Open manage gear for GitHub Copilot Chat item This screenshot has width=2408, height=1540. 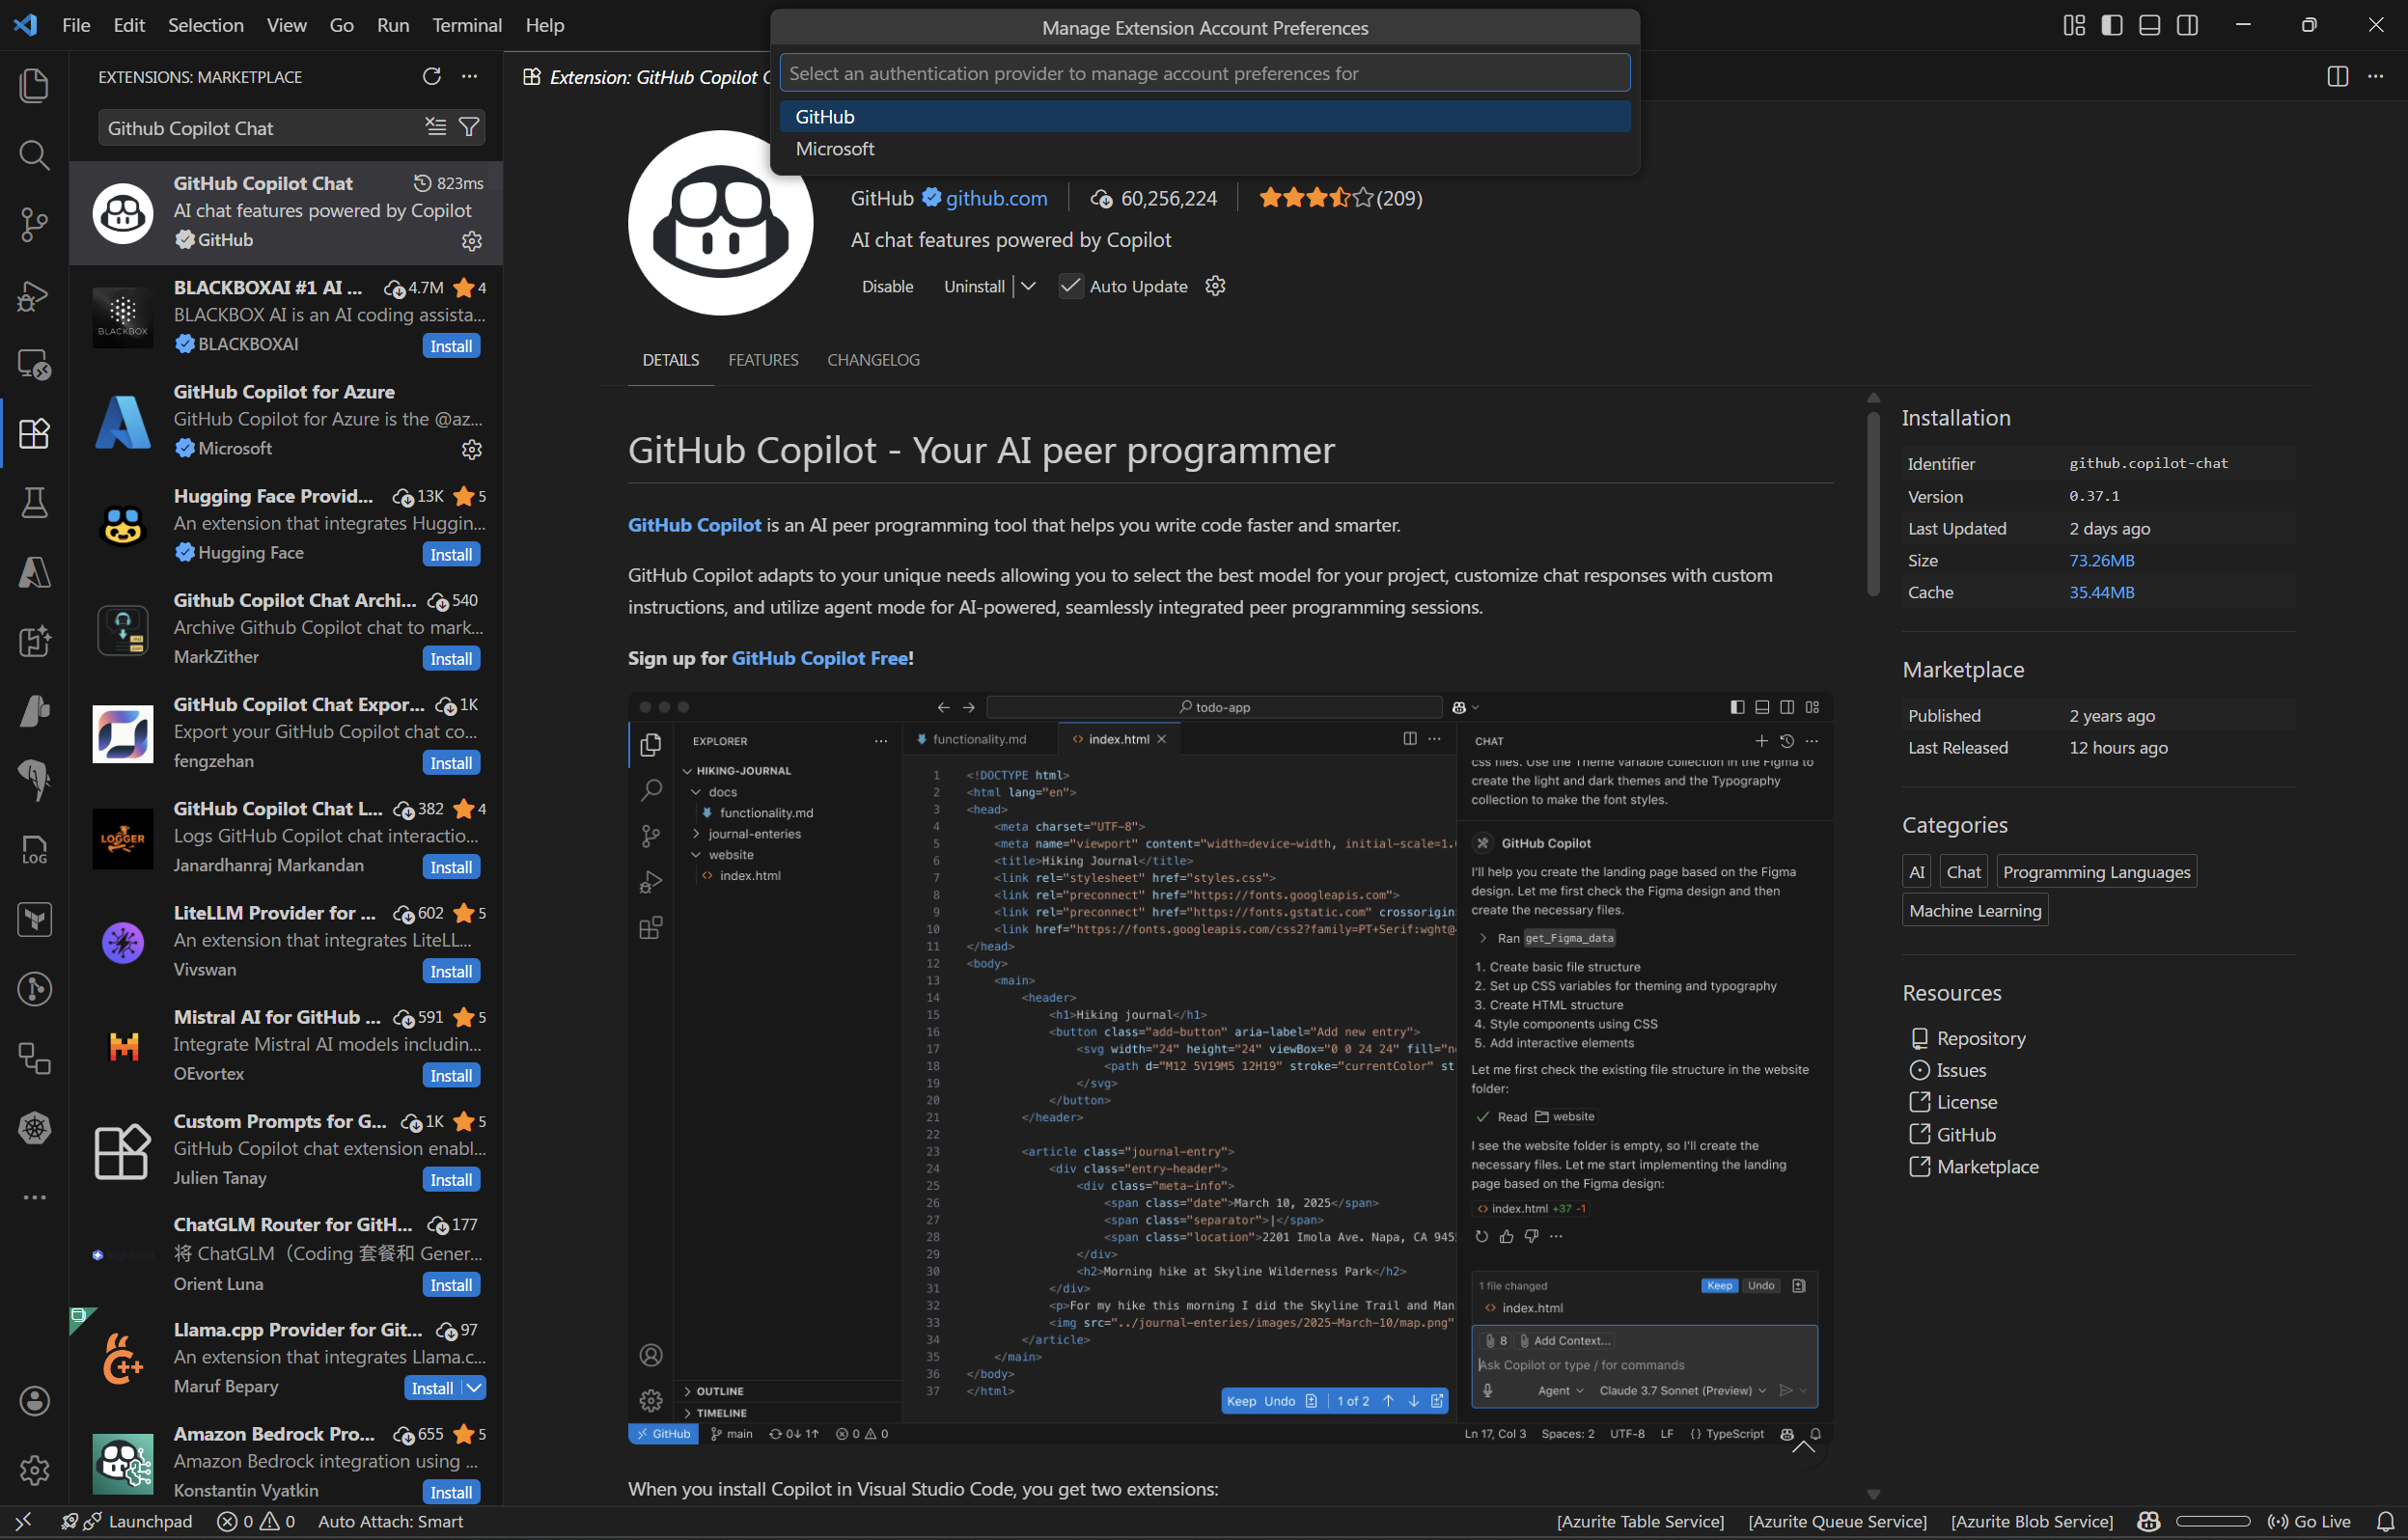click(471, 241)
